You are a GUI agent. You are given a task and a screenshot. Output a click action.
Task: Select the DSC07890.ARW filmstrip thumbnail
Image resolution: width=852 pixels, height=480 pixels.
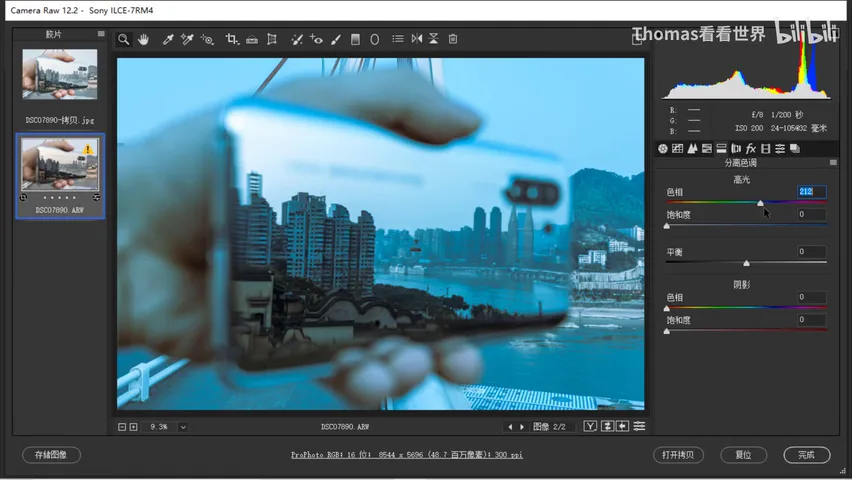[60, 164]
